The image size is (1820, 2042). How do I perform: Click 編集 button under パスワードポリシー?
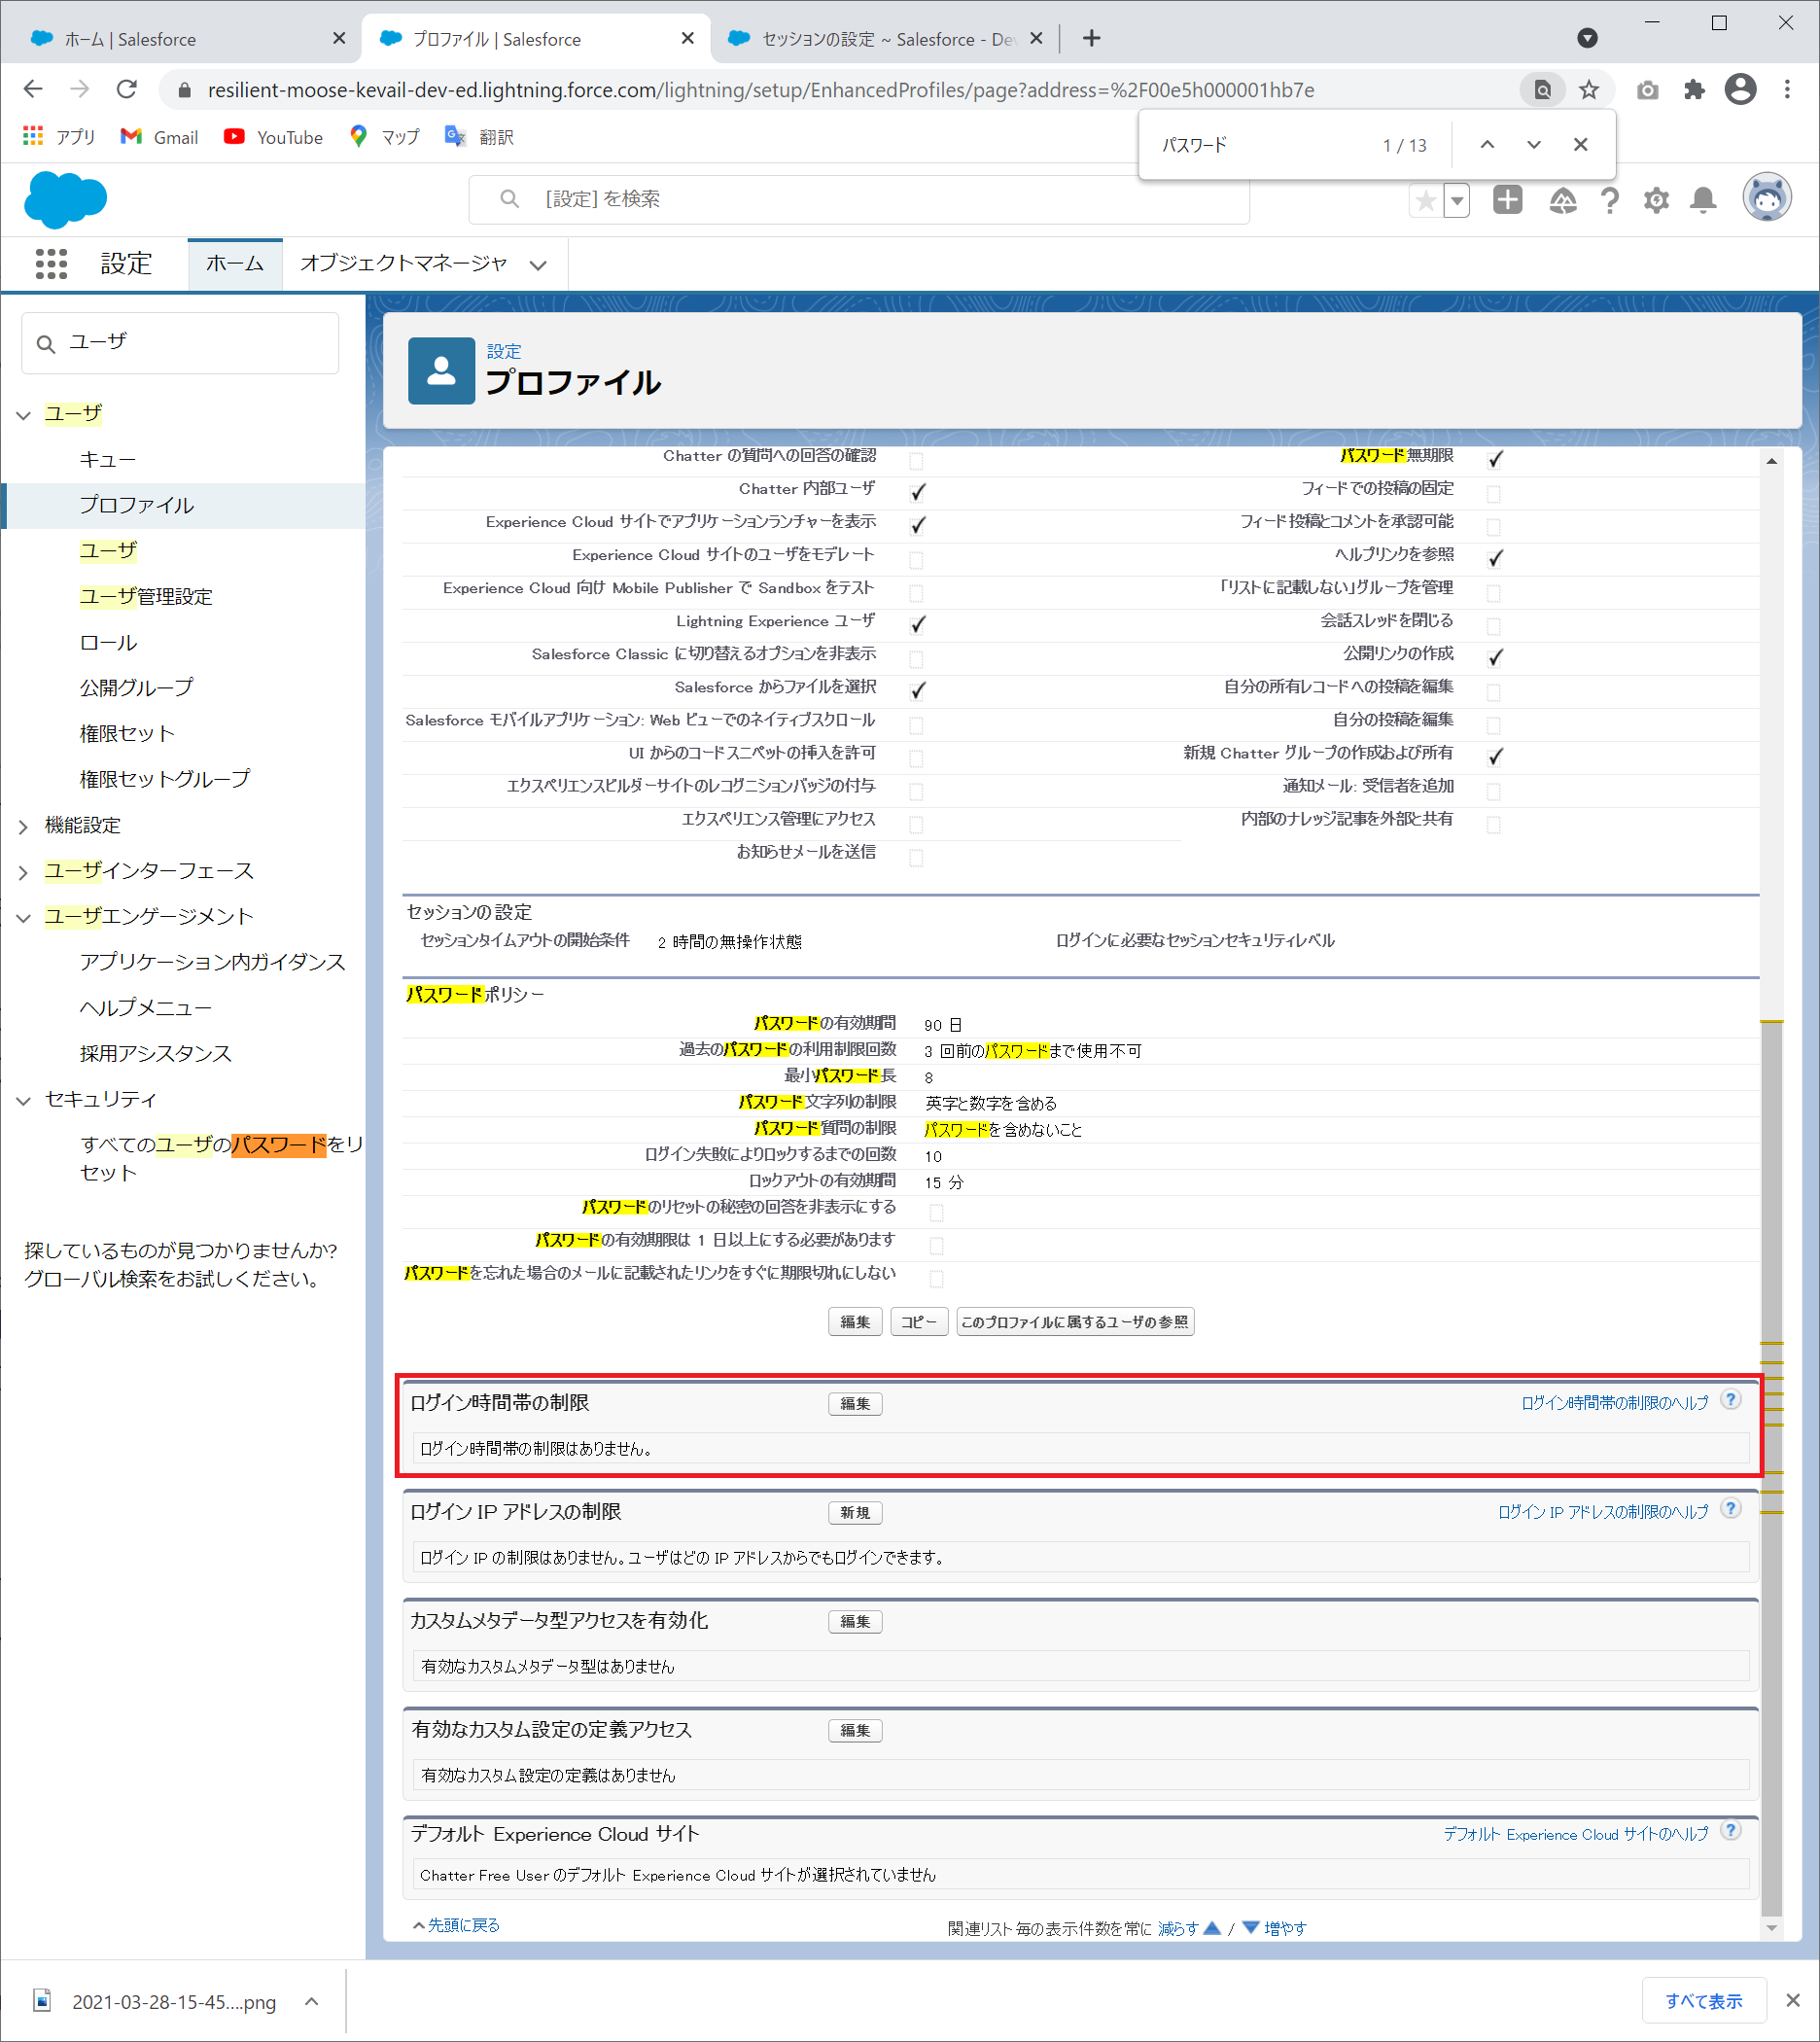(855, 1322)
